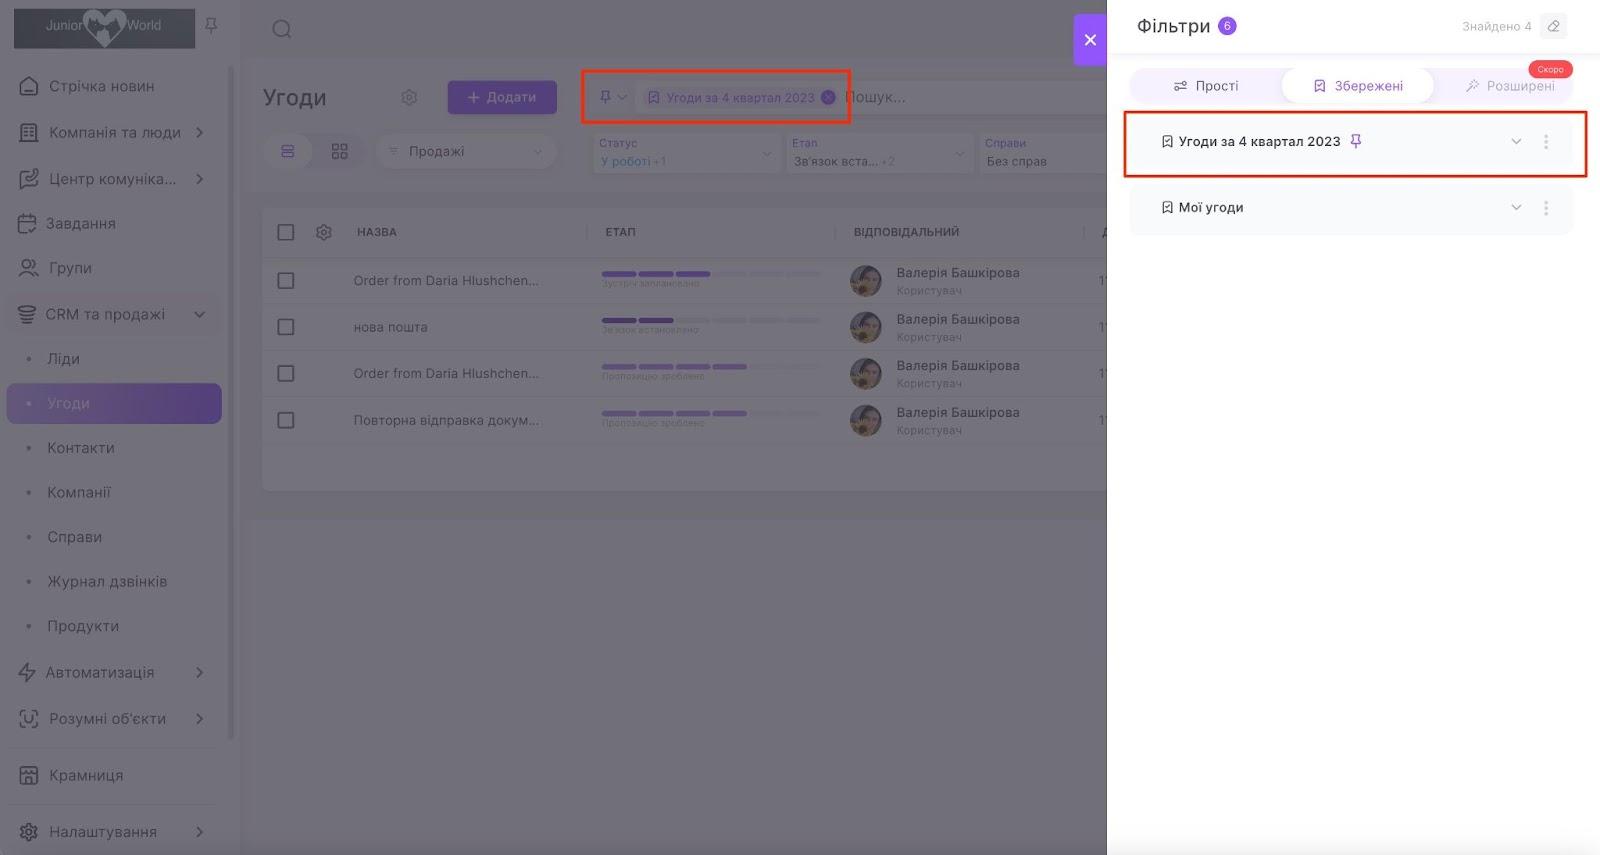Switch to the Прості filters tab
Image resolution: width=1600 pixels, height=855 pixels.
[1206, 86]
